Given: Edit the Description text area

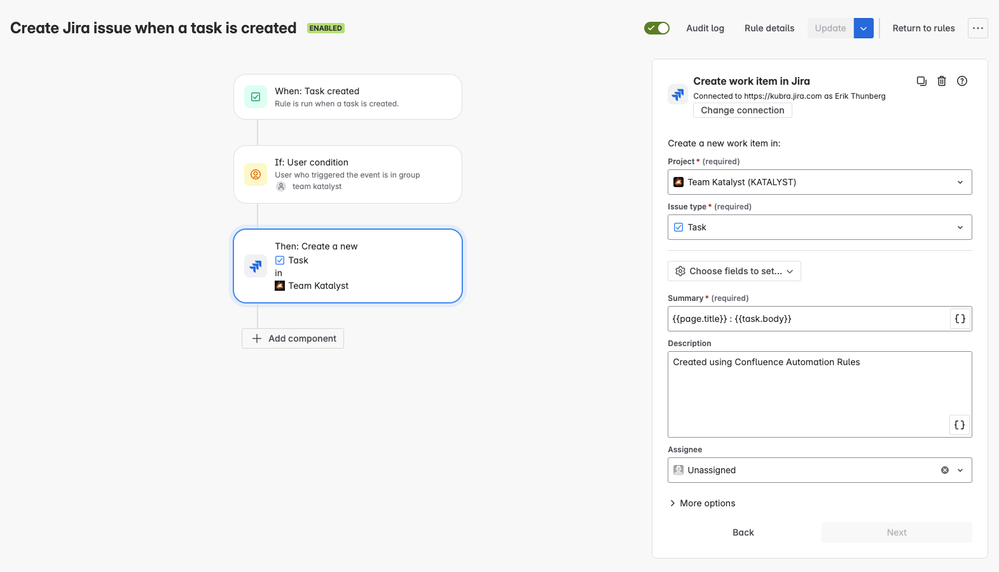Looking at the screenshot, I should (x=819, y=394).
